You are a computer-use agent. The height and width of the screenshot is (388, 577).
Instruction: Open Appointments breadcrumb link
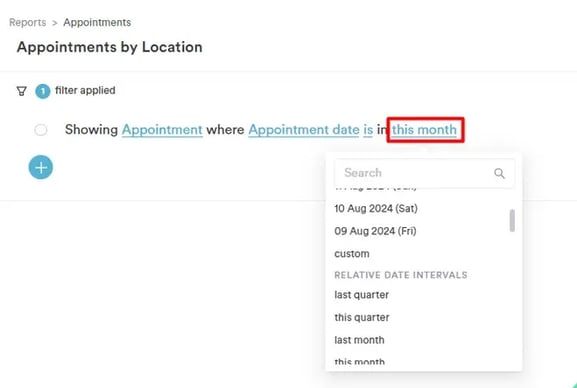point(97,22)
